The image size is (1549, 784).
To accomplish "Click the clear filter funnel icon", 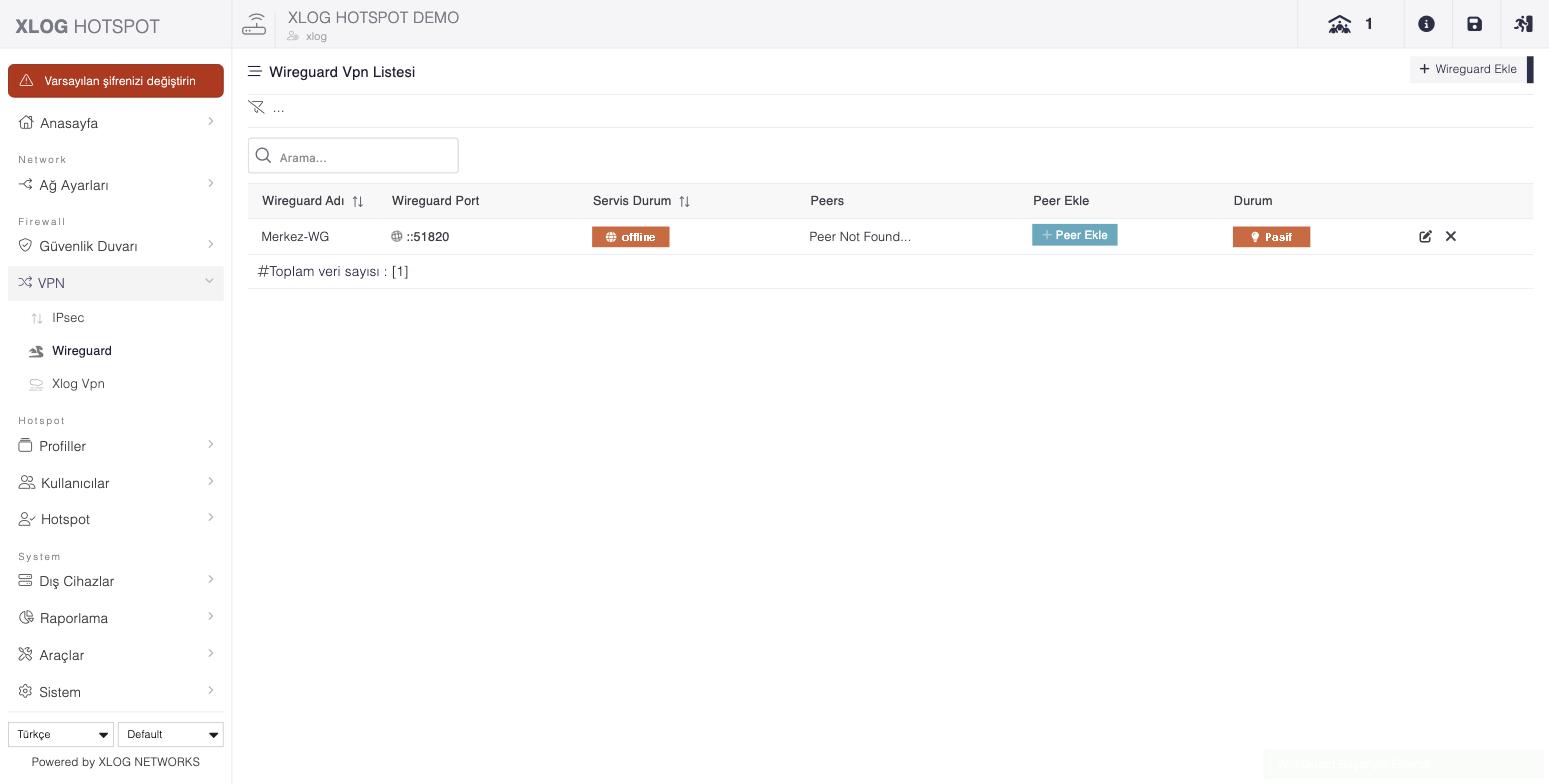I will click(x=256, y=107).
